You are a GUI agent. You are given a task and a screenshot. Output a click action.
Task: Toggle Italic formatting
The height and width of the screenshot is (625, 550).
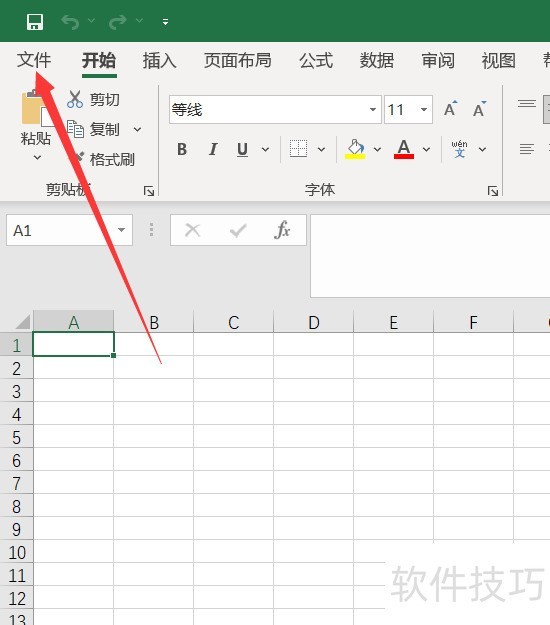click(x=213, y=149)
